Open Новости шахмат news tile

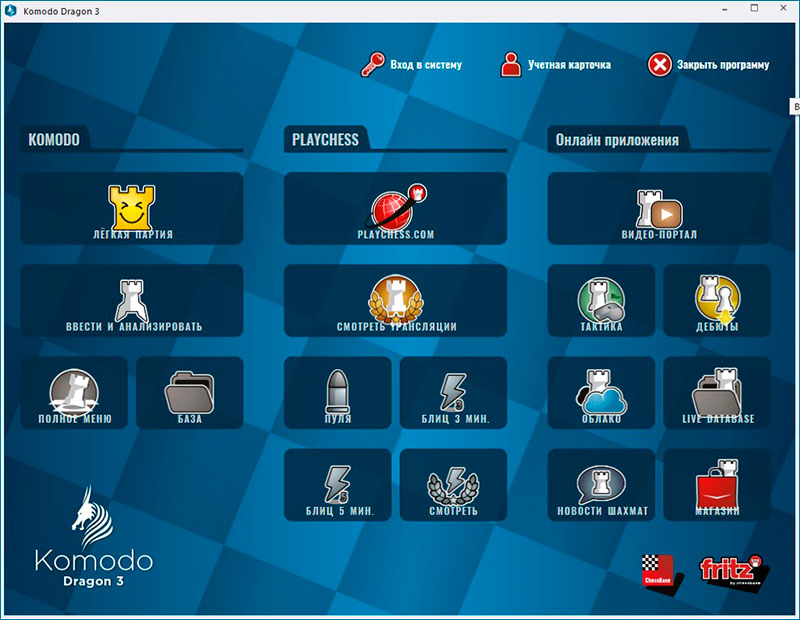tap(601, 484)
